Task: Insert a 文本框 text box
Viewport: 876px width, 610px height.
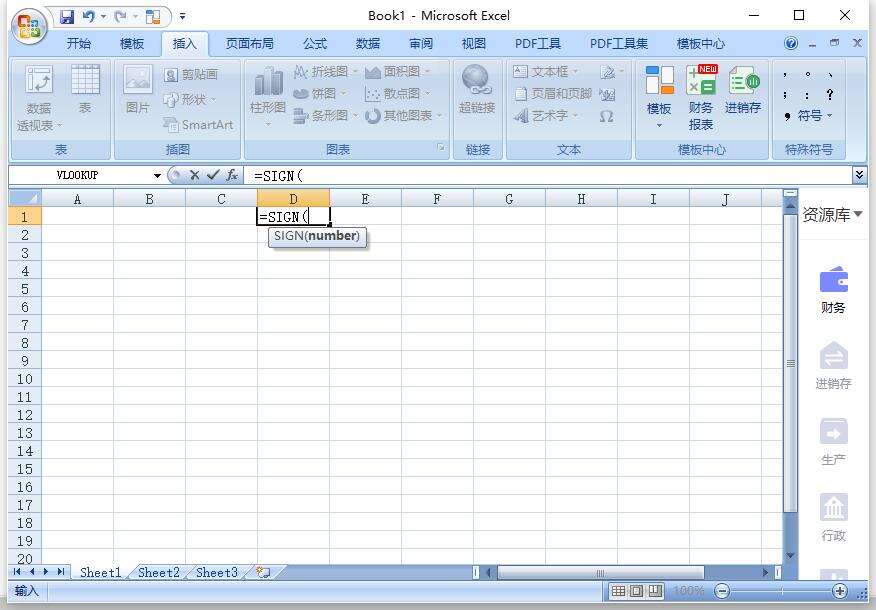Action: pos(546,72)
